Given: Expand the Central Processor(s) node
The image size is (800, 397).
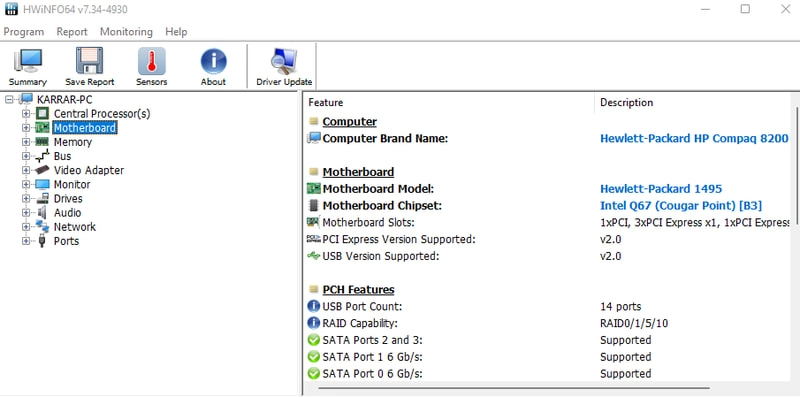Looking at the screenshot, I should coord(26,114).
